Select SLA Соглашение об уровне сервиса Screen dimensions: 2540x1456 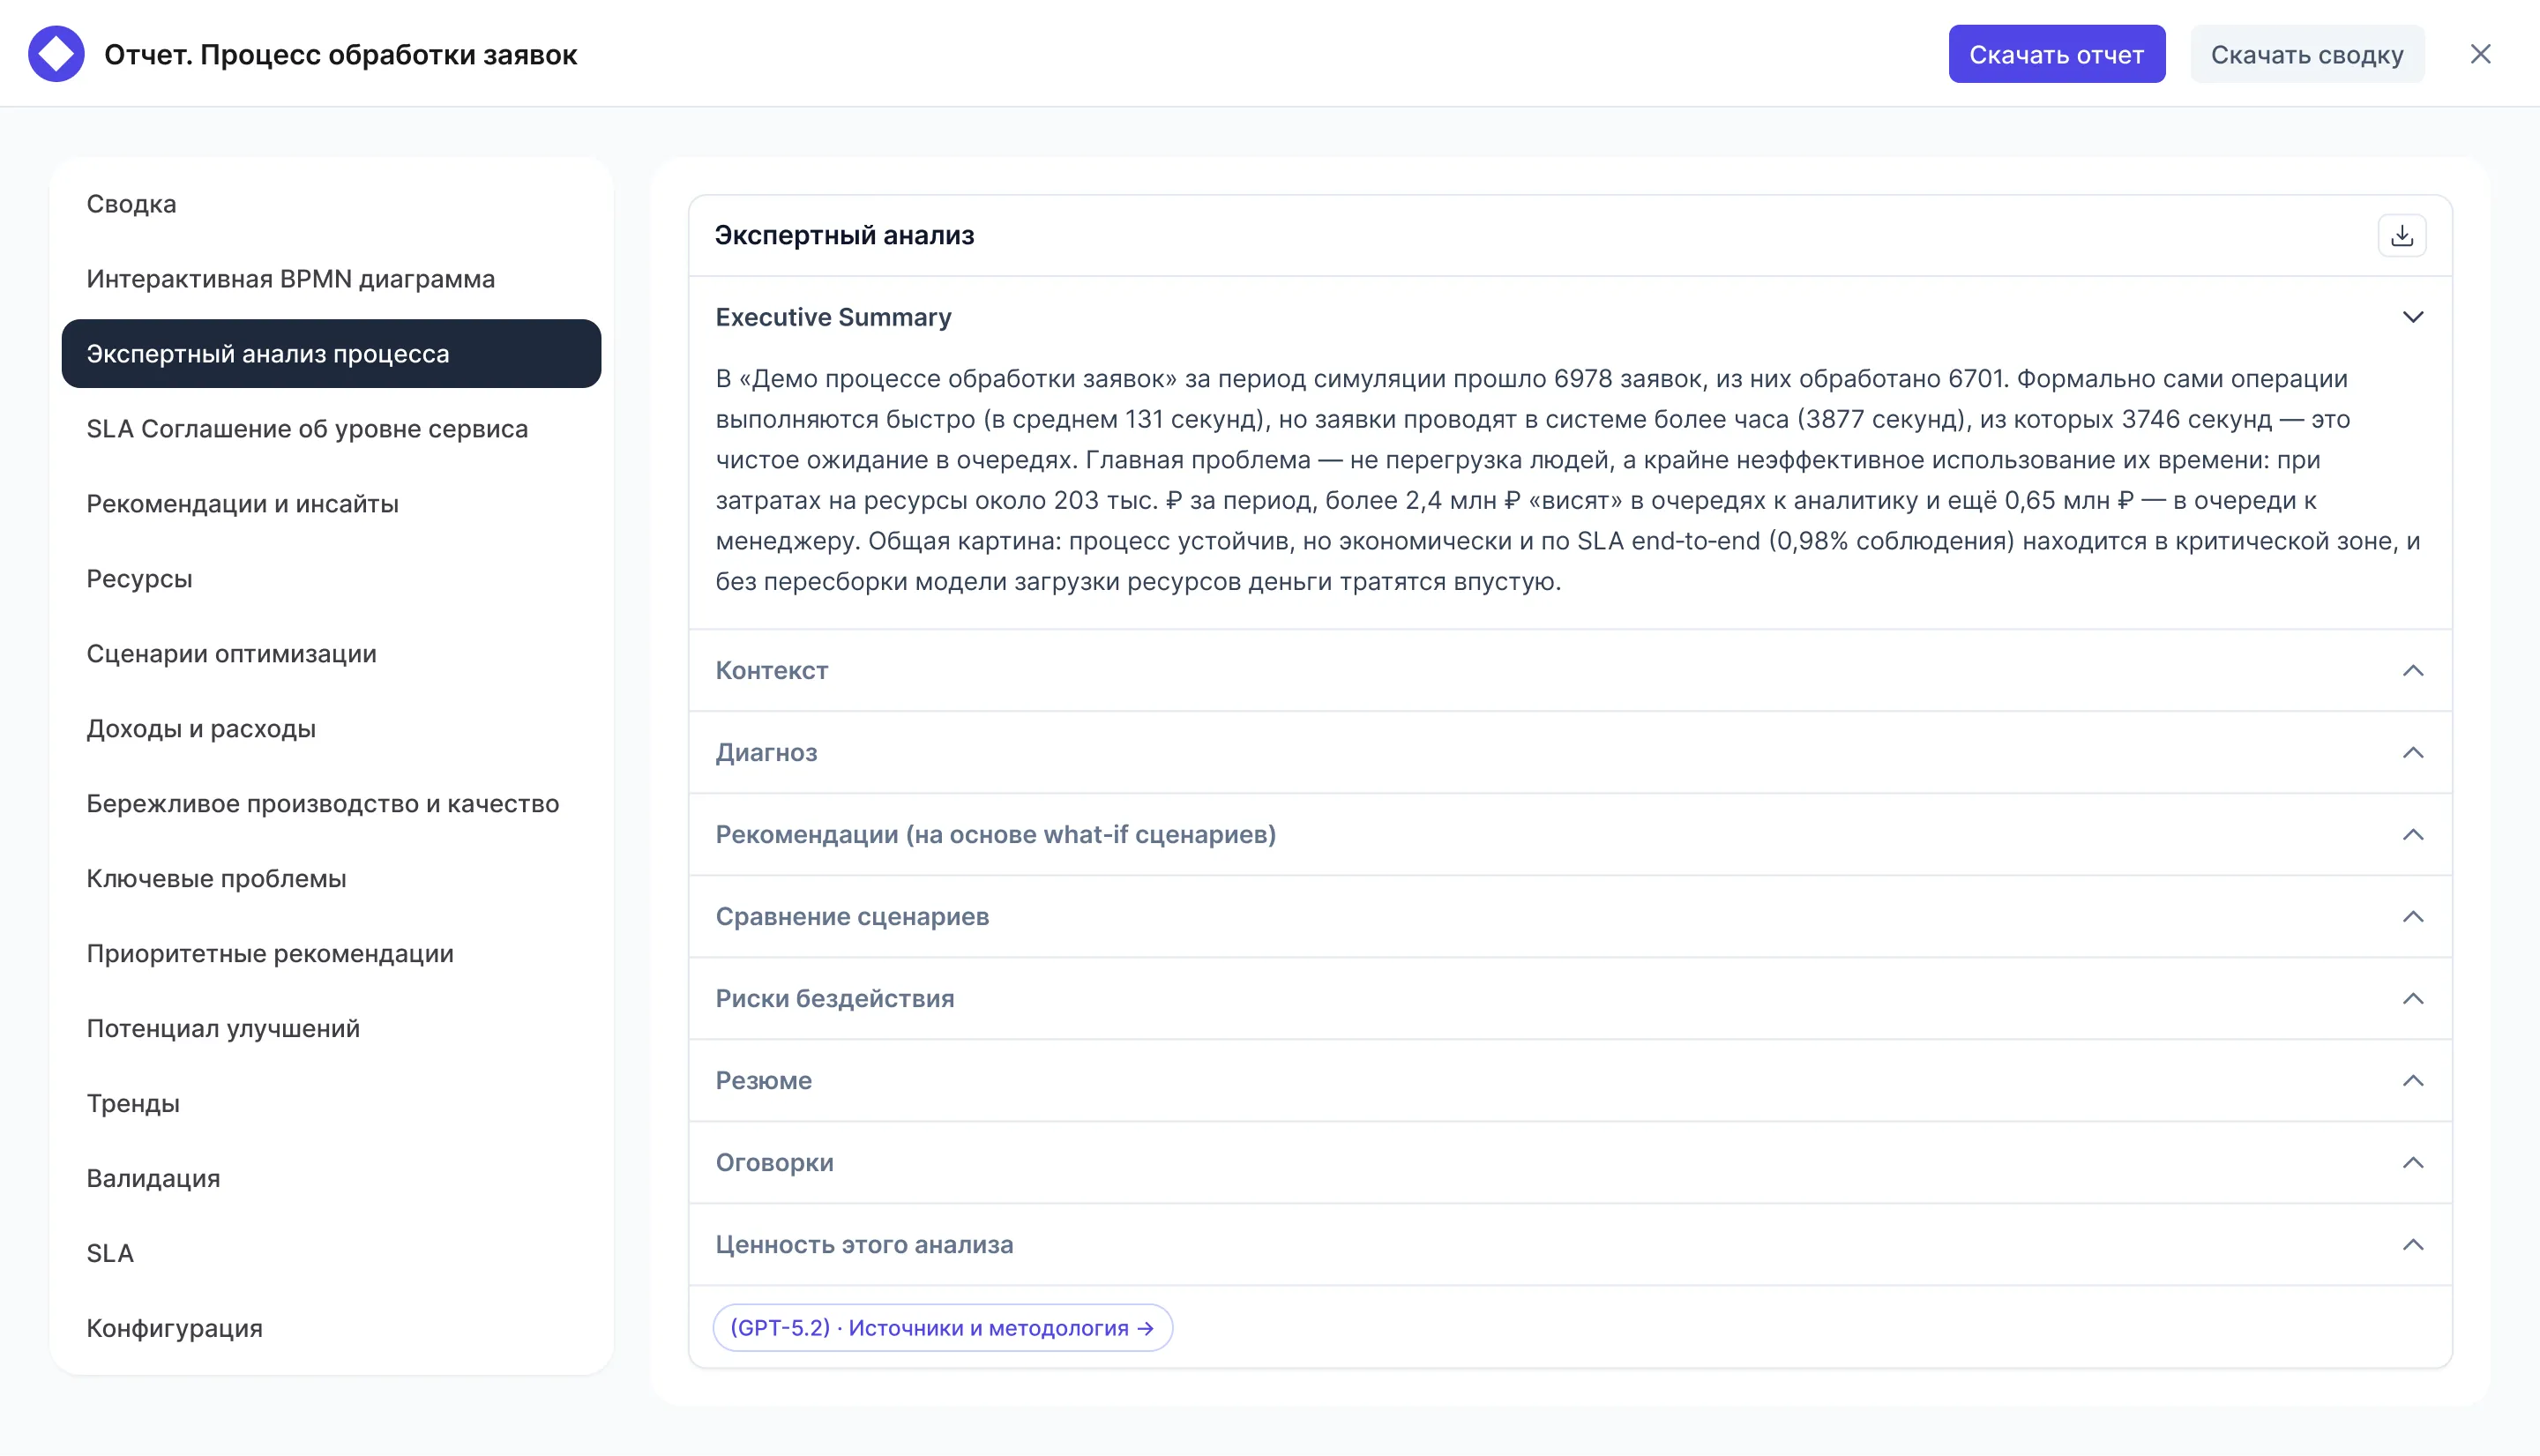pos(306,429)
